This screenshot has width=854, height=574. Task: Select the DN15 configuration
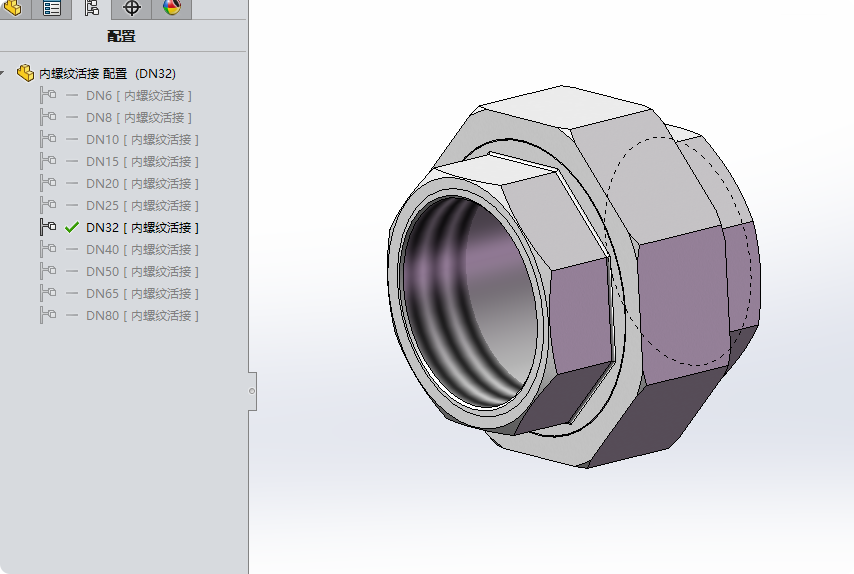(x=142, y=162)
